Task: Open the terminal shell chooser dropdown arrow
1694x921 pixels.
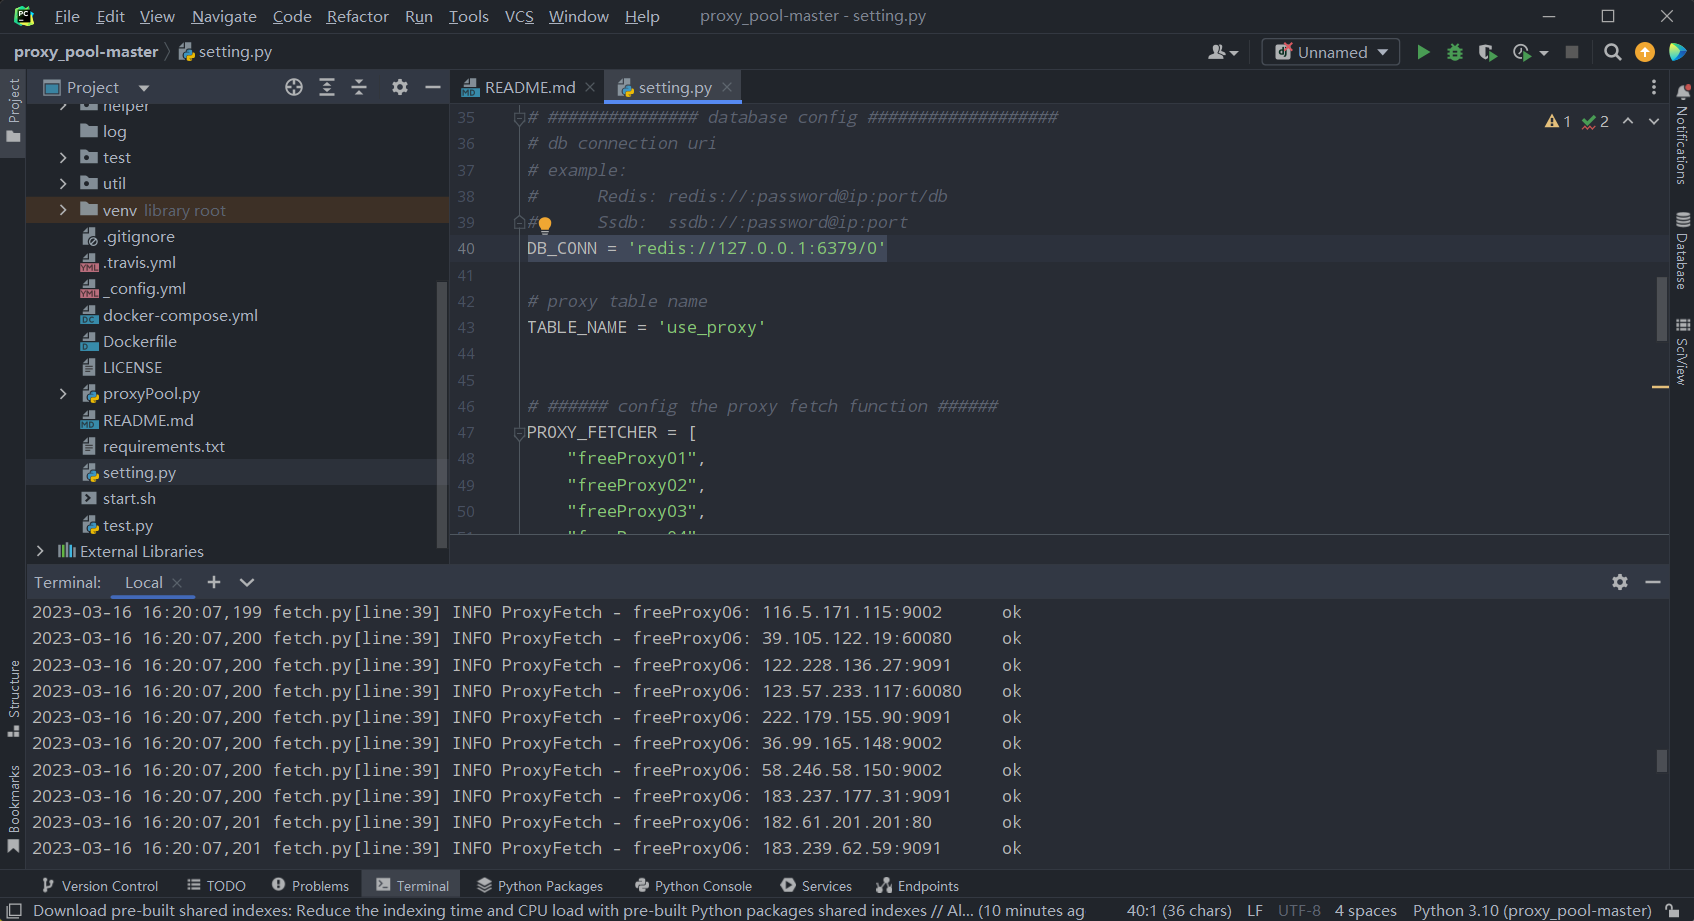Action: tap(247, 582)
